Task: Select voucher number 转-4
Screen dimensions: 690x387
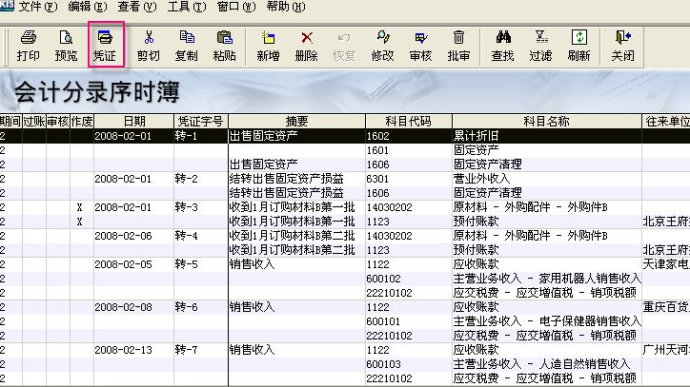Action: click(x=186, y=236)
